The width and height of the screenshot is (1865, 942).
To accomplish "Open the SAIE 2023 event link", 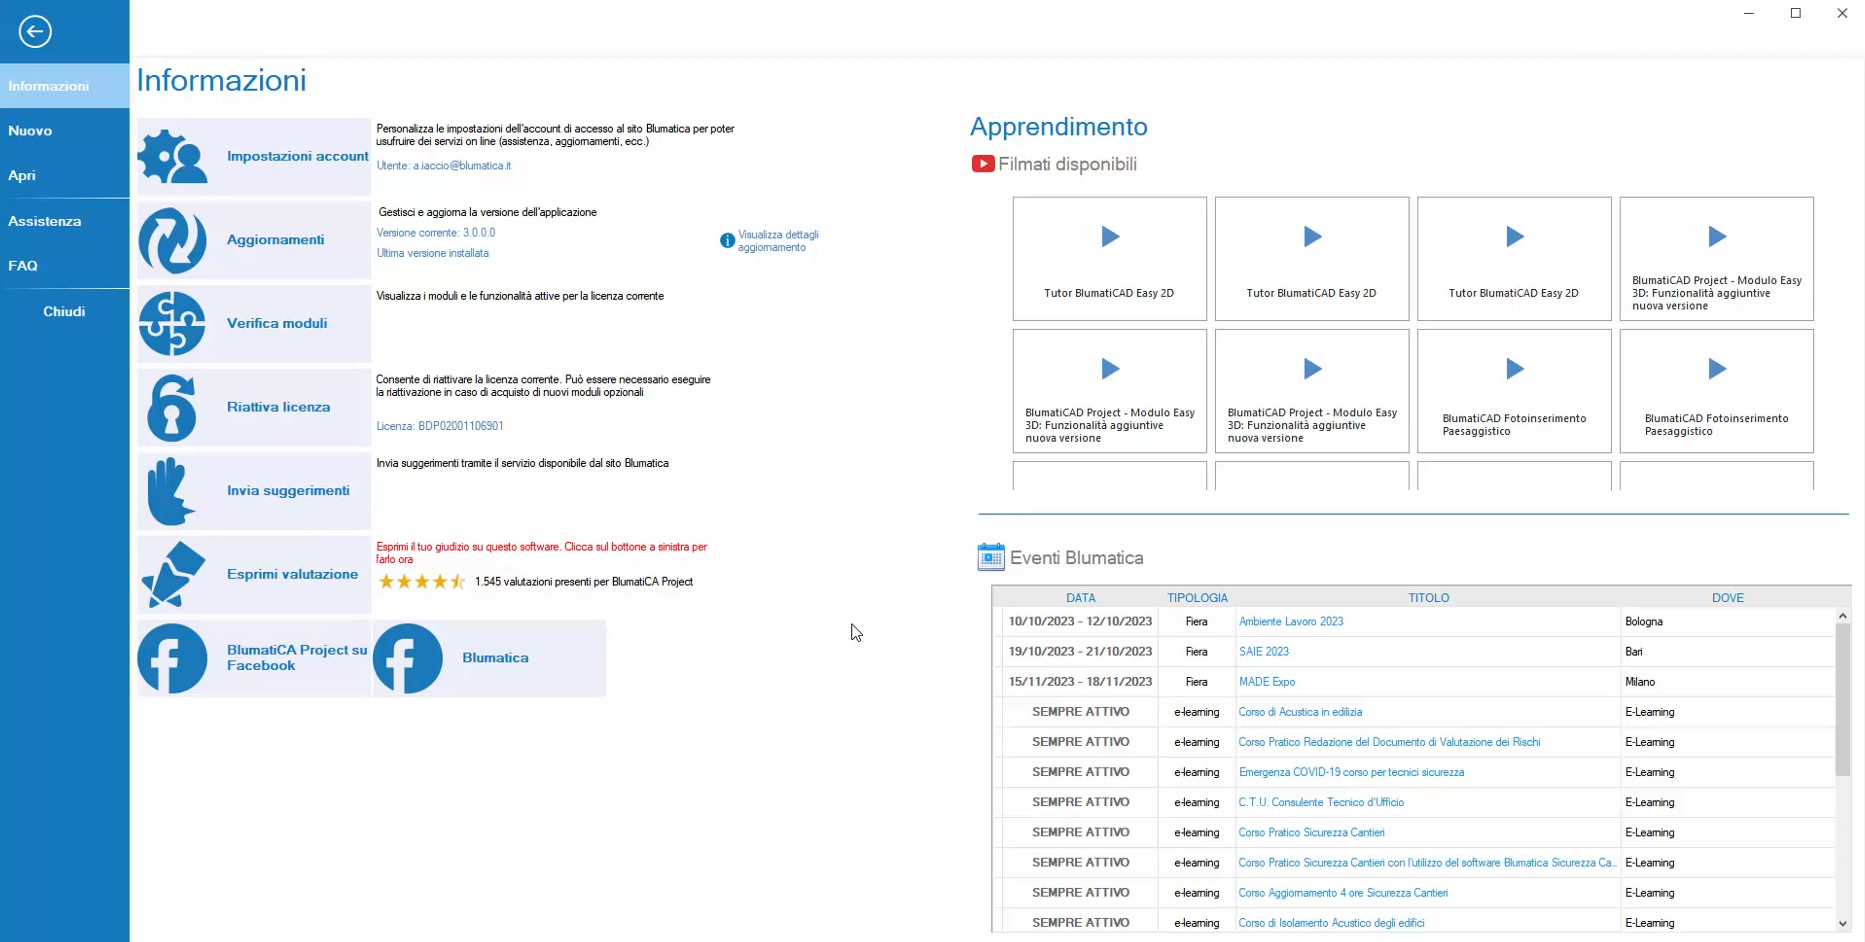I will click(1263, 652).
